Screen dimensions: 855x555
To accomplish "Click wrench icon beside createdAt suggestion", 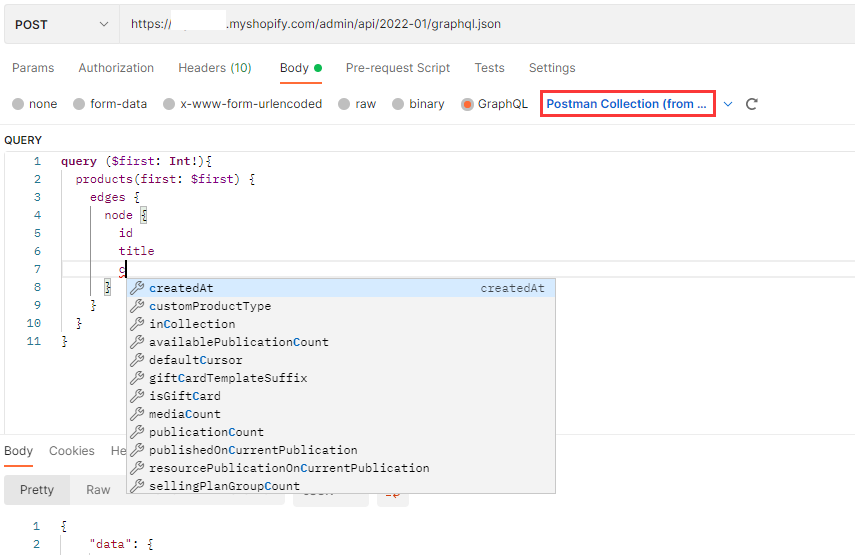I will [x=138, y=288].
